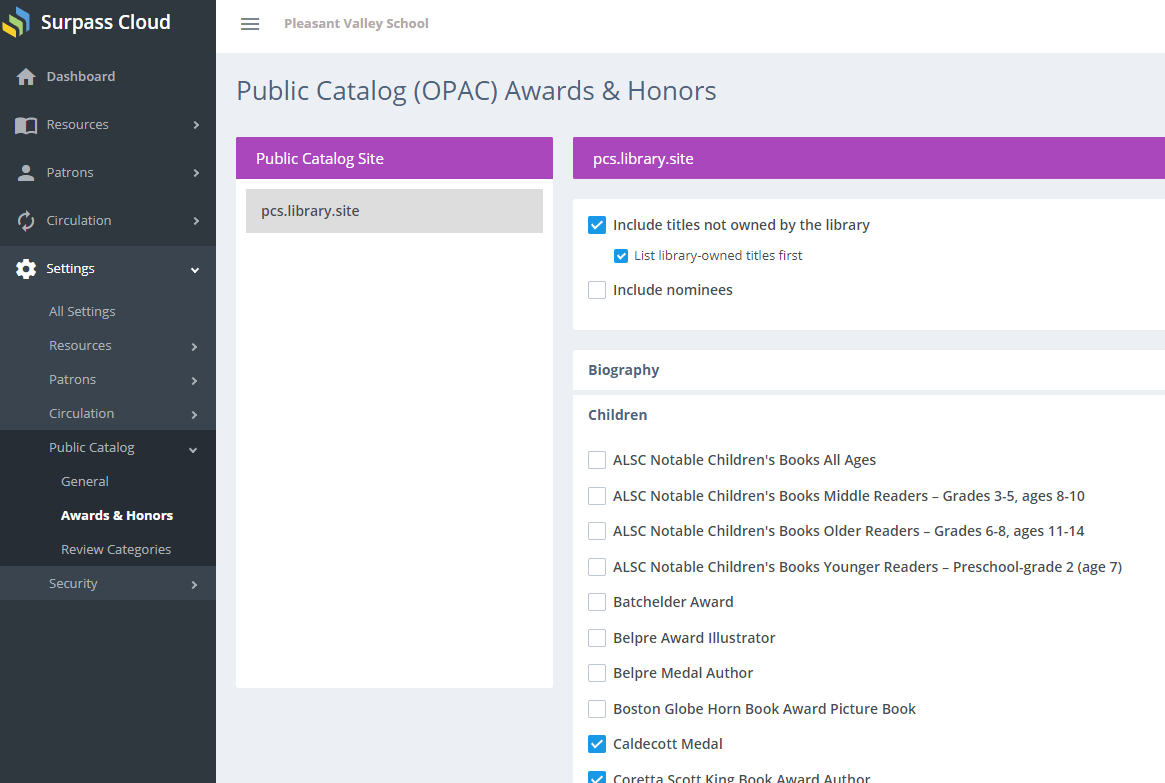Uncheck the Caldecott Medal checkbox
The image size is (1165, 783).
pyautogui.click(x=597, y=744)
